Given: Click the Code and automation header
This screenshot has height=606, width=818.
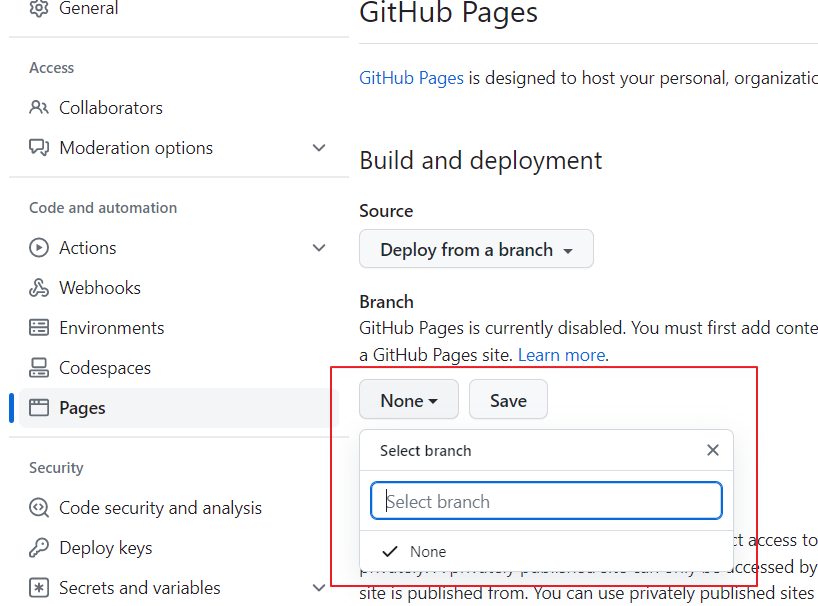Looking at the screenshot, I should pyautogui.click(x=103, y=208).
